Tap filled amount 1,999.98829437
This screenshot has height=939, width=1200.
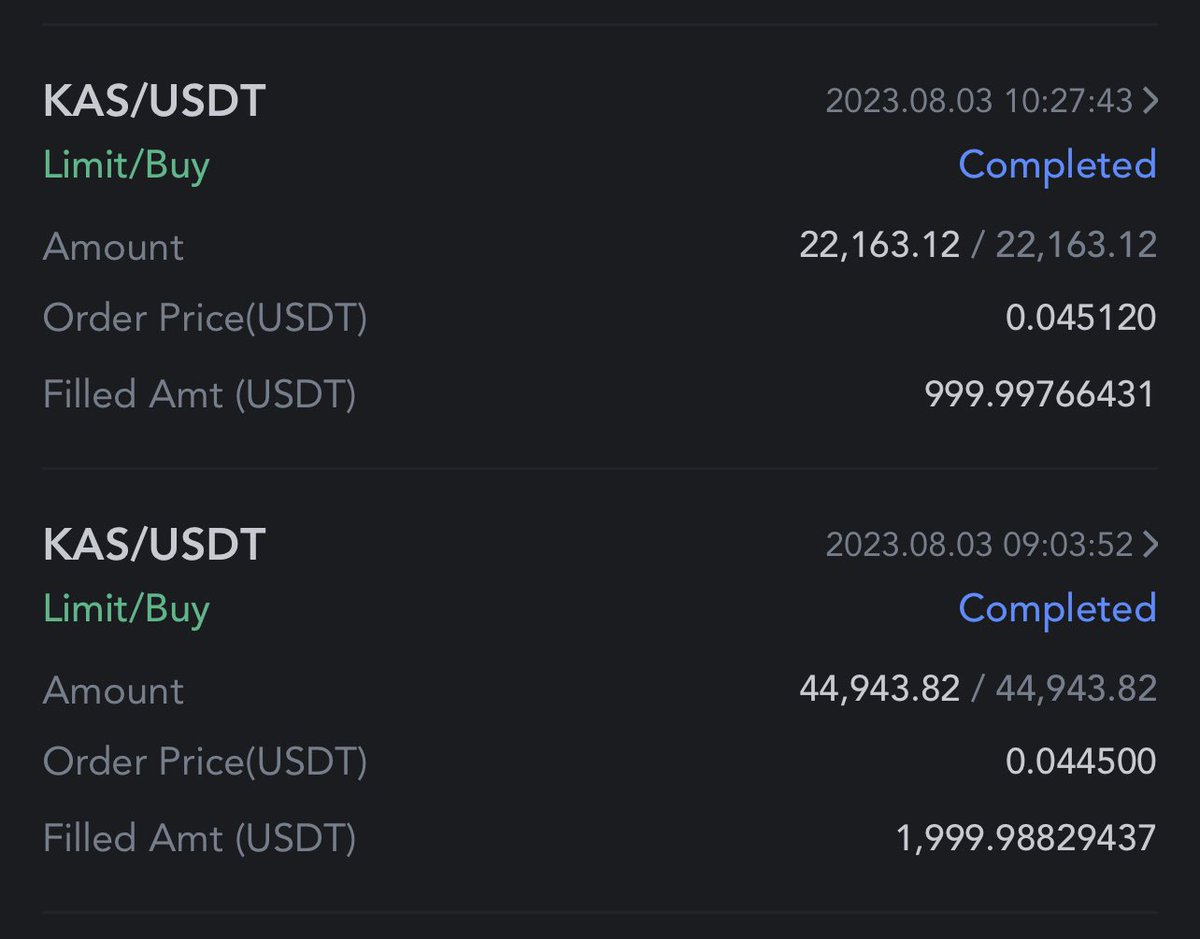point(1026,838)
